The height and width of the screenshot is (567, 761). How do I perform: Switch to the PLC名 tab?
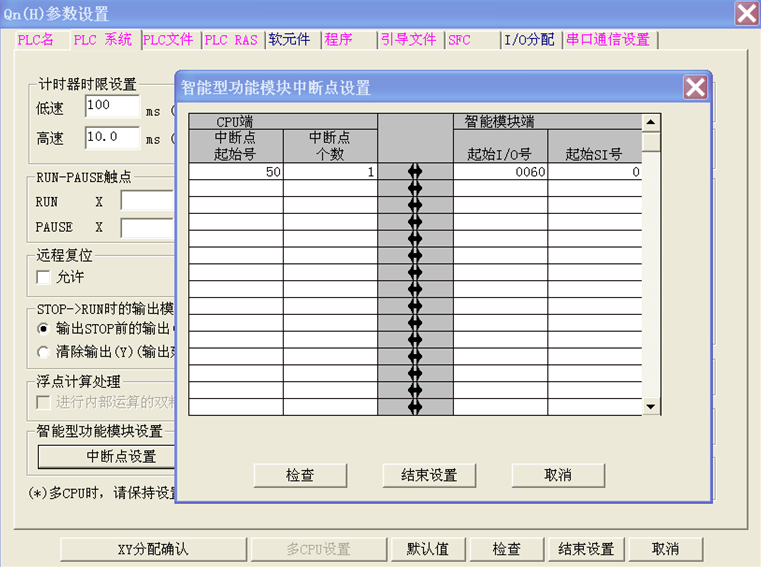[x=37, y=40]
